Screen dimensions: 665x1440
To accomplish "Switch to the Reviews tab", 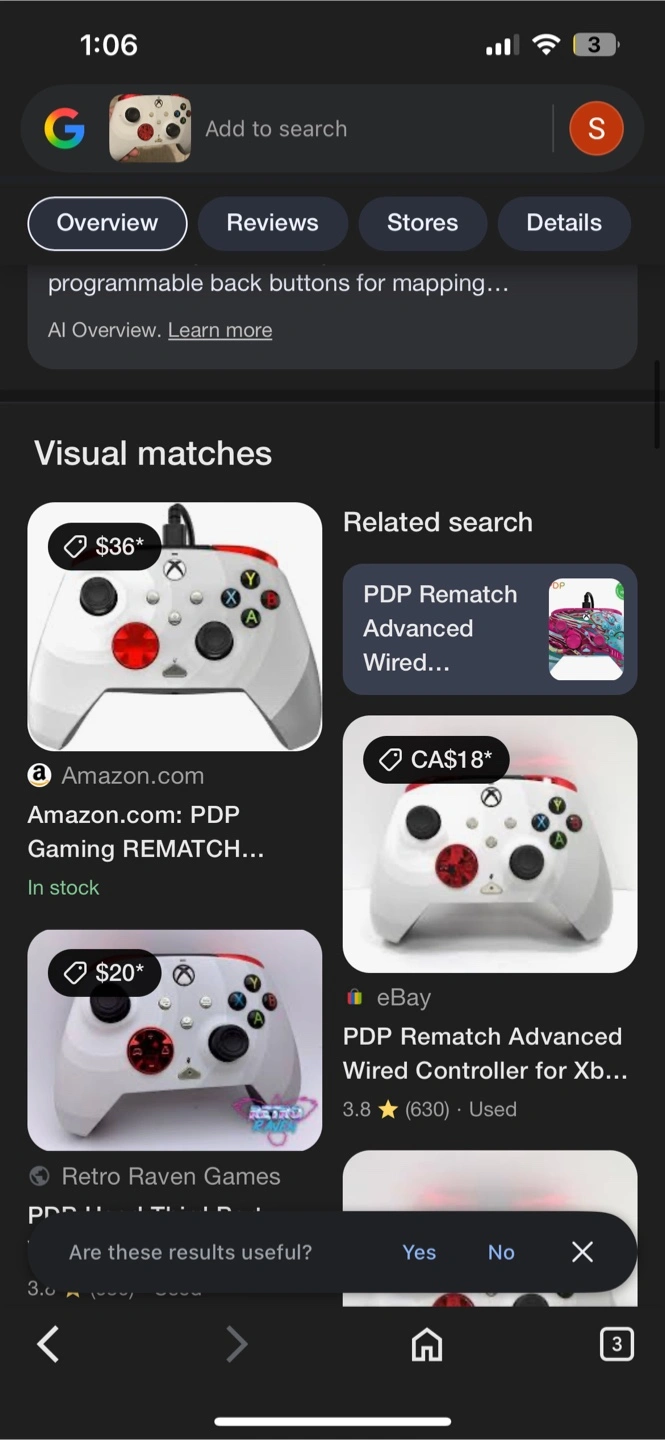I will 273,223.
